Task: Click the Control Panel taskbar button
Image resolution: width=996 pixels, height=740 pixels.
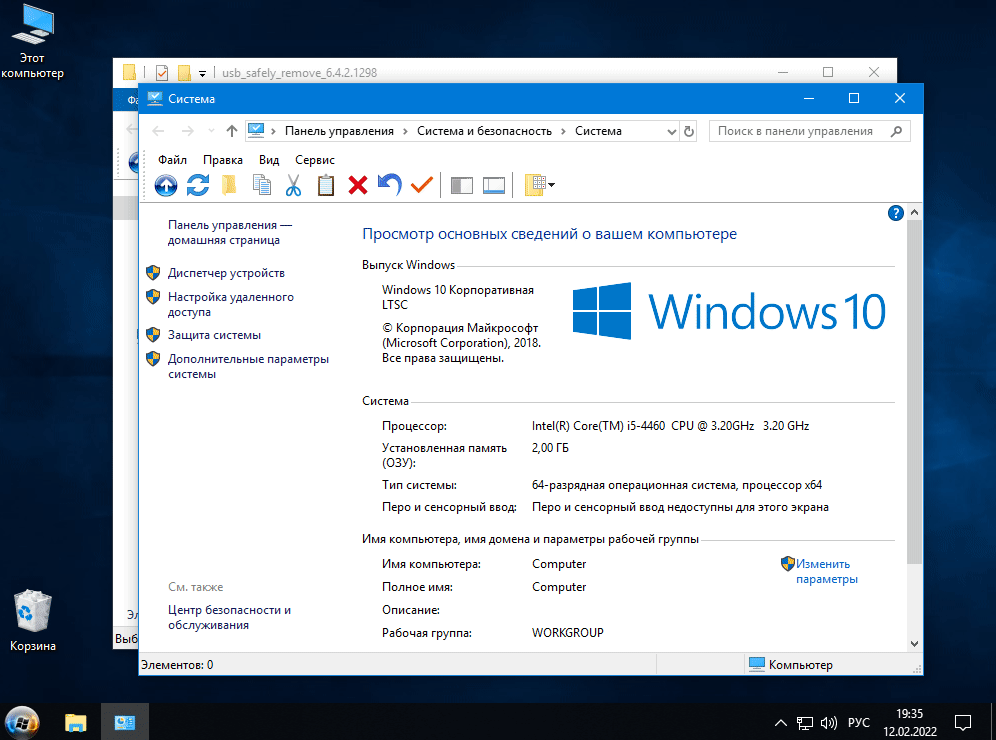Action: (124, 722)
